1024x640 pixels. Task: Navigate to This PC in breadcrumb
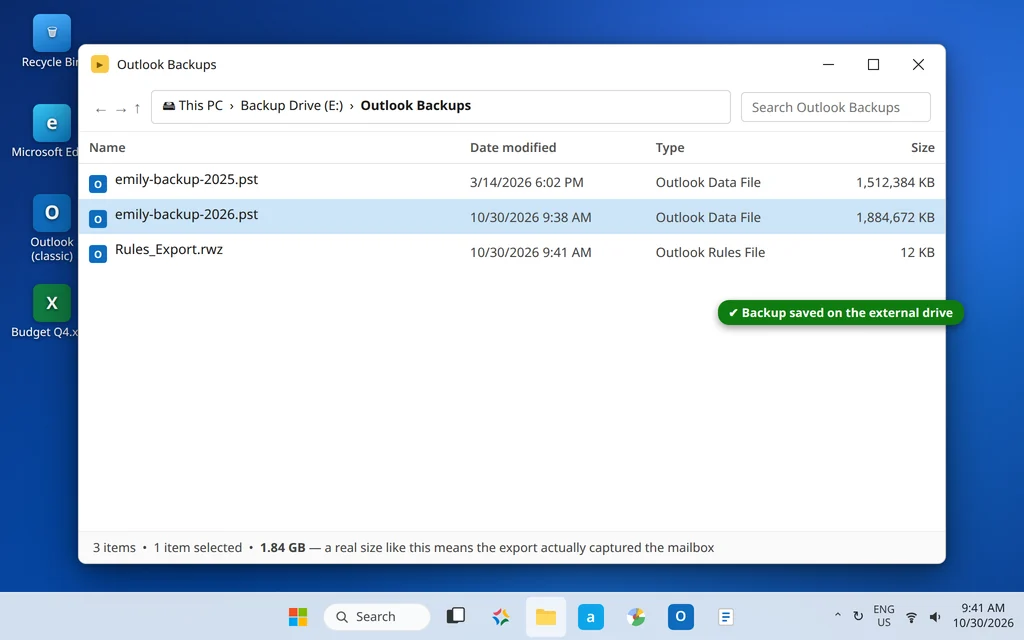point(200,106)
